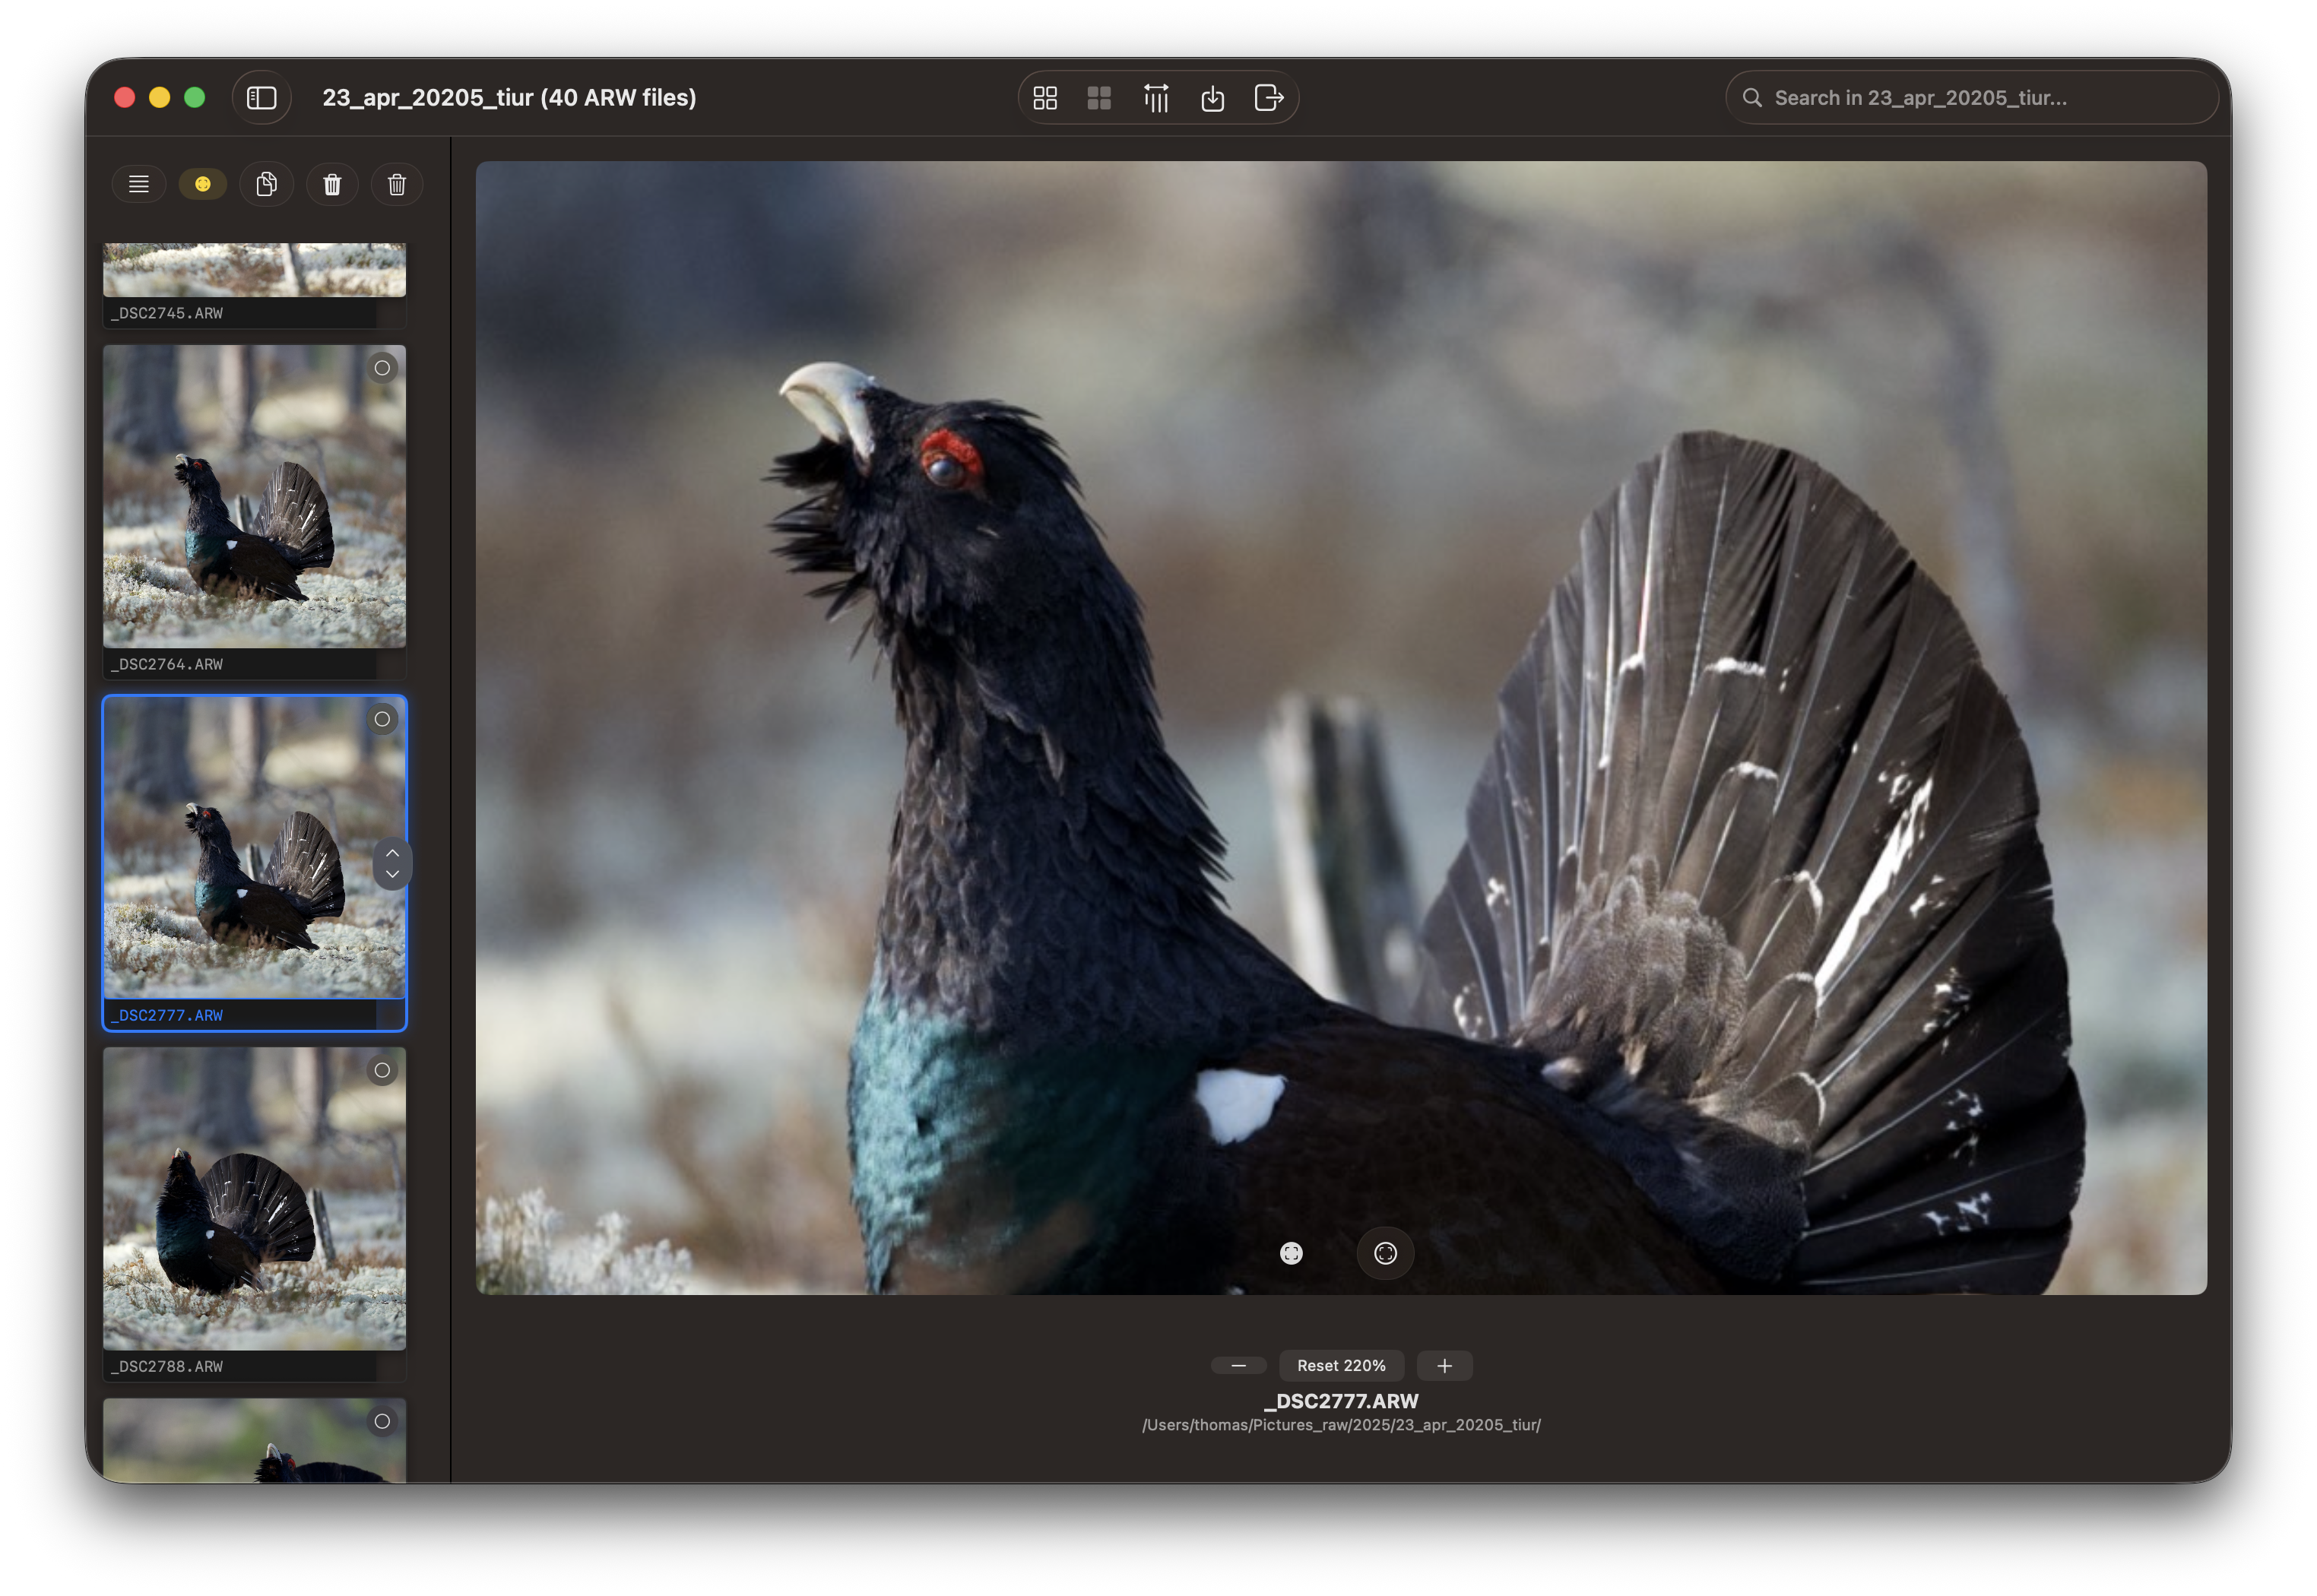Zoom out with the minus button
2317x1596 pixels.
1238,1365
